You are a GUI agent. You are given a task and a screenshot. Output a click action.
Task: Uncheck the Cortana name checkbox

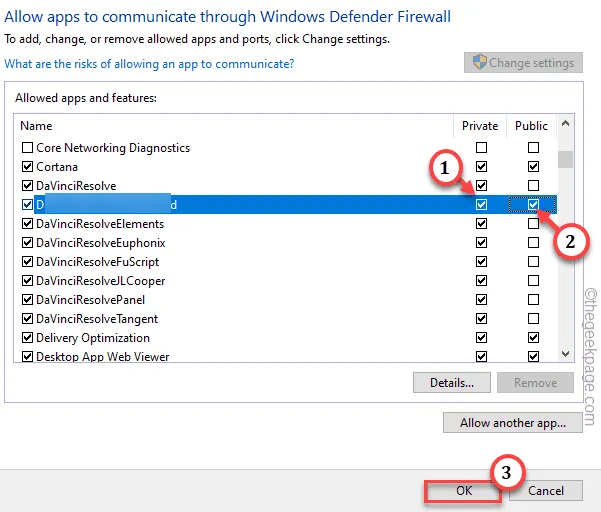tap(27, 167)
